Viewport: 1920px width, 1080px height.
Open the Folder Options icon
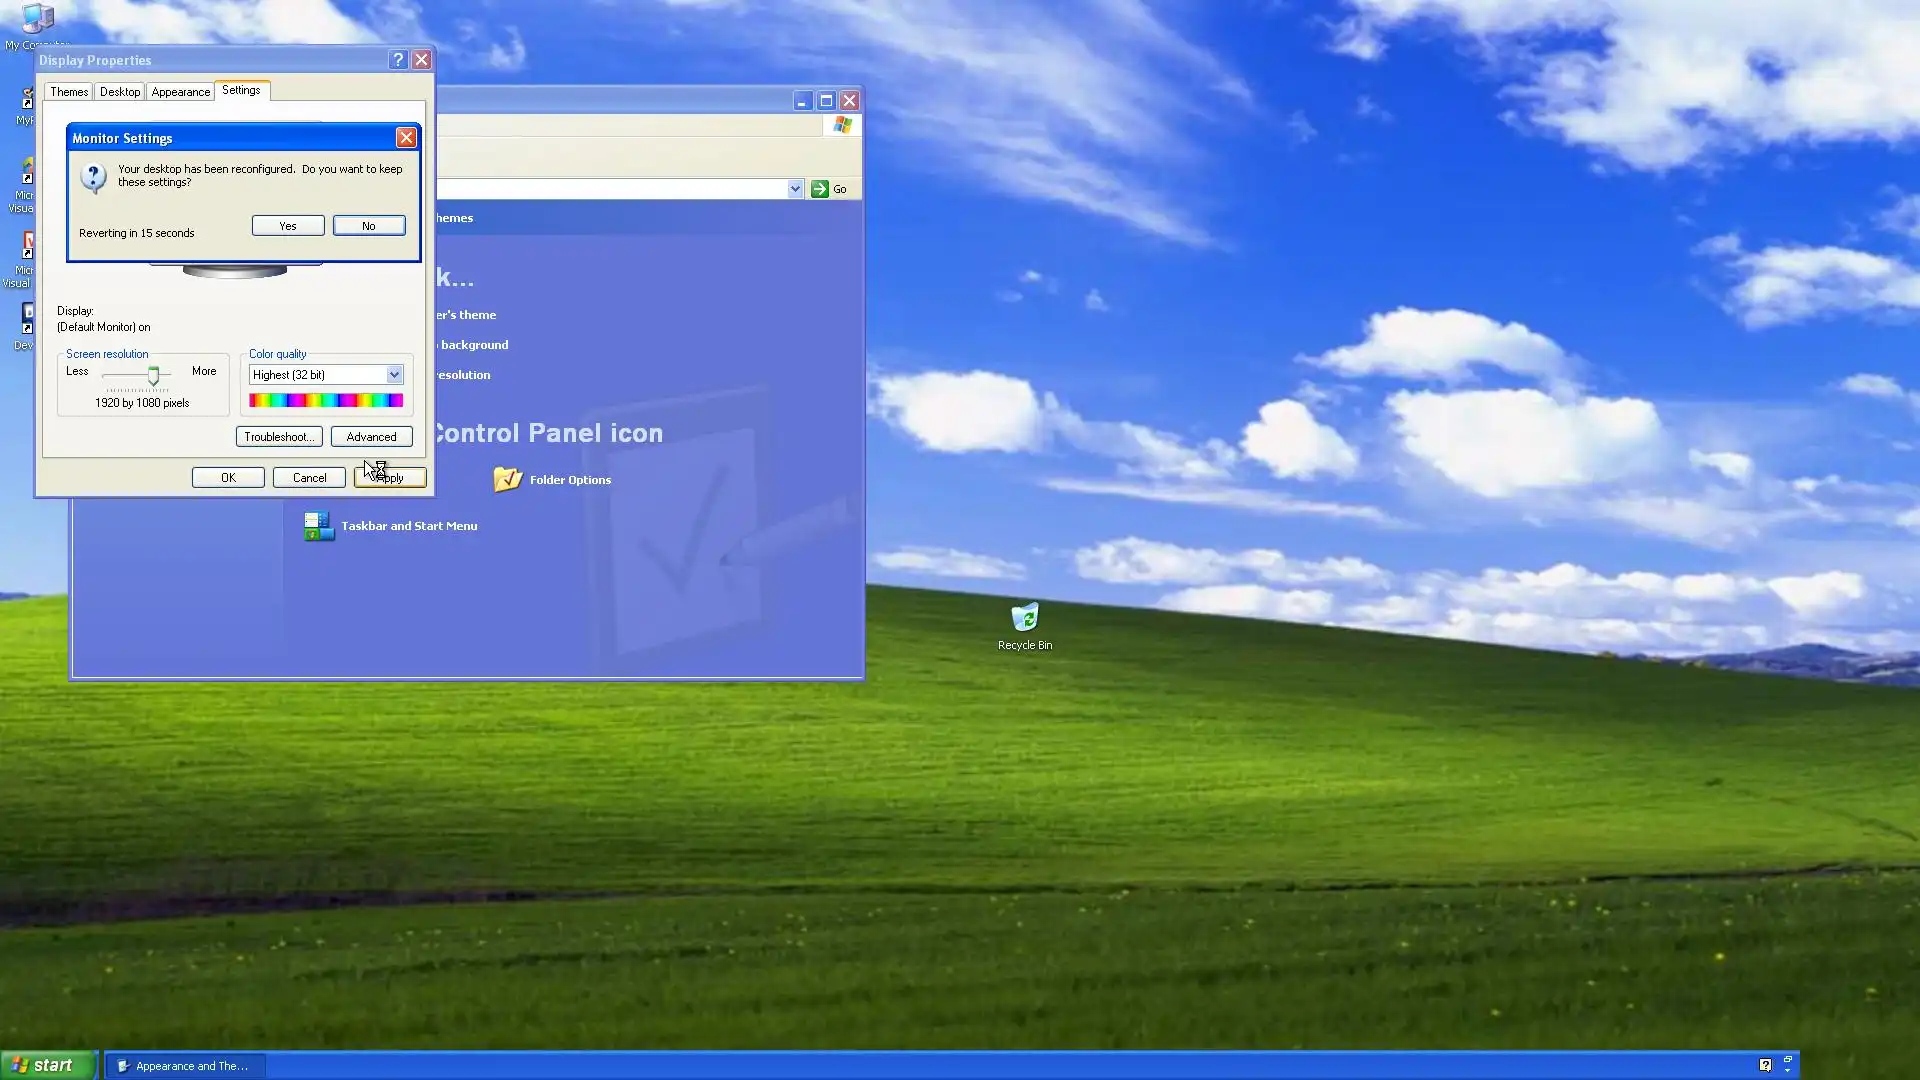(508, 480)
